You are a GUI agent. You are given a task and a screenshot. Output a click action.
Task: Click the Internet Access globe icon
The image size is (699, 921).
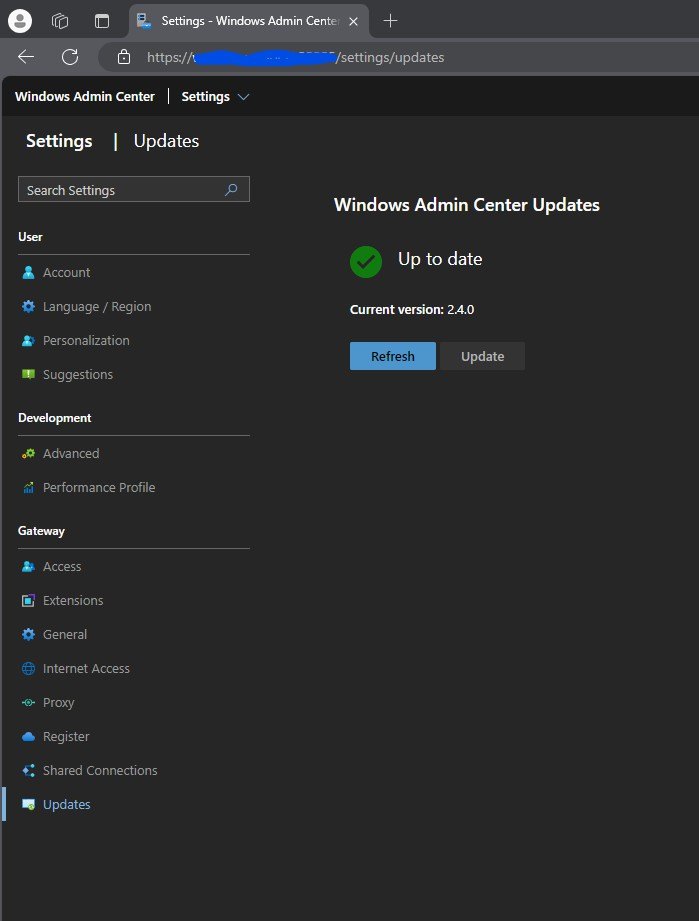pos(28,668)
